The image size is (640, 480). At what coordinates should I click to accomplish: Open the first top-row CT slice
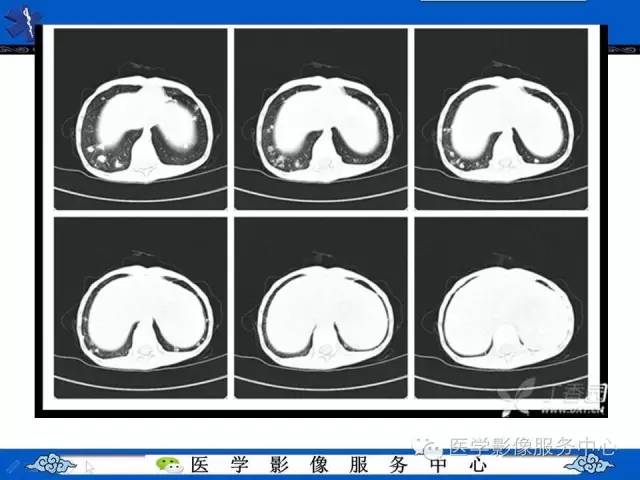coord(141,119)
